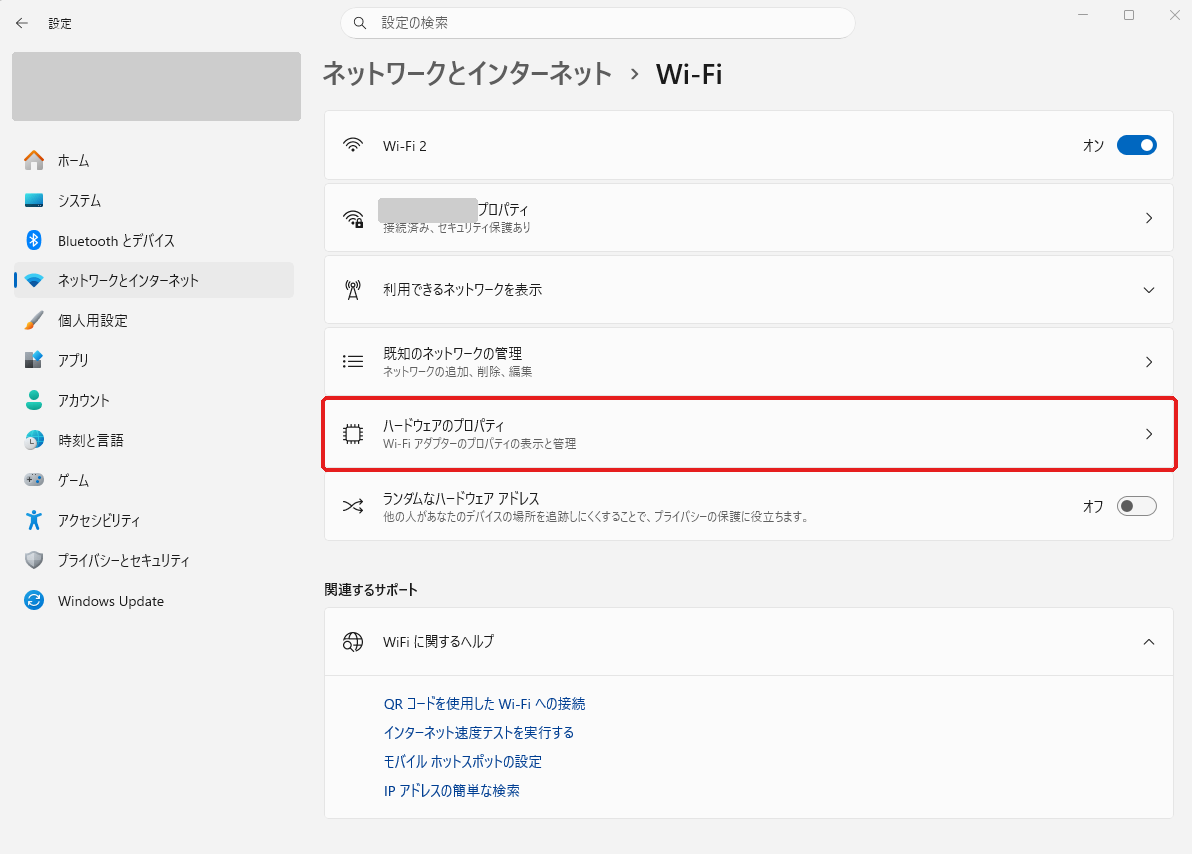
Task: Click WiFi に関するヘルプ header text
Action: 438,642
